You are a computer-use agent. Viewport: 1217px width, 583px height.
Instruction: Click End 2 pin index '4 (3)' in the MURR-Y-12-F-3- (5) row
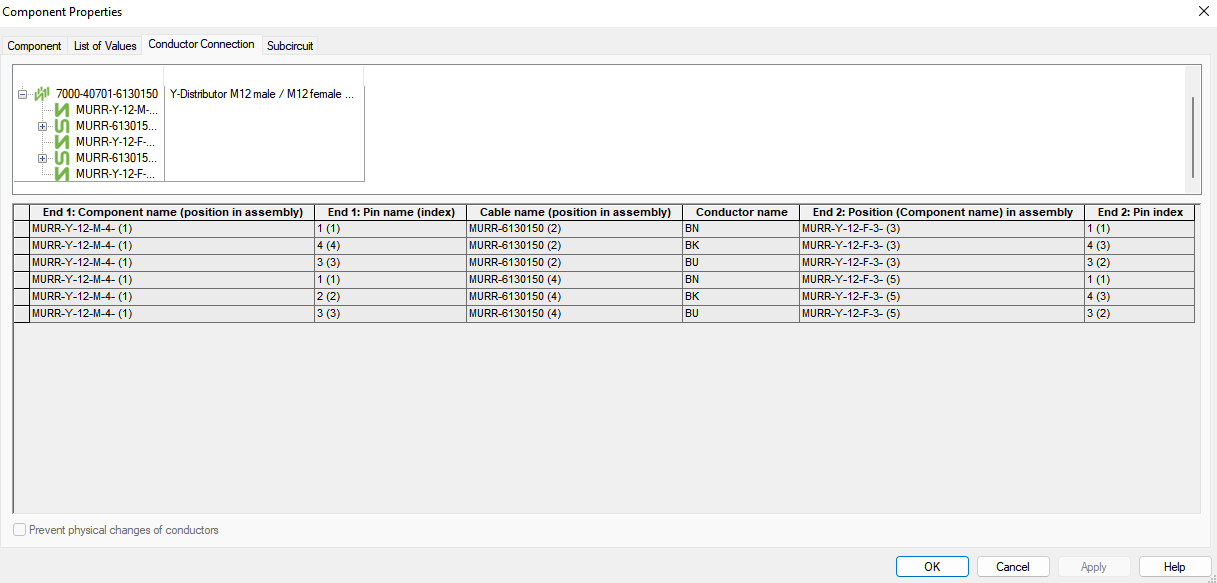click(x=1140, y=297)
